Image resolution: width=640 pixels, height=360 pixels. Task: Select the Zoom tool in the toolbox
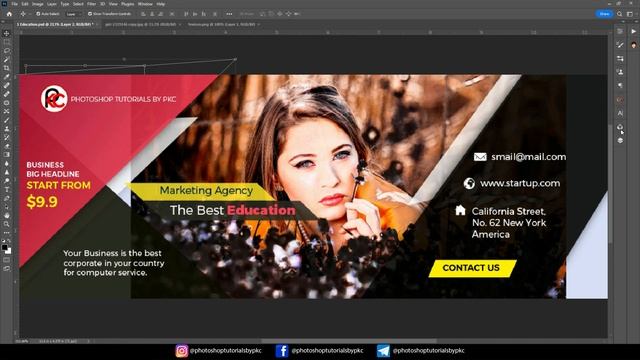pyautogui.click(x=7, y=224)
